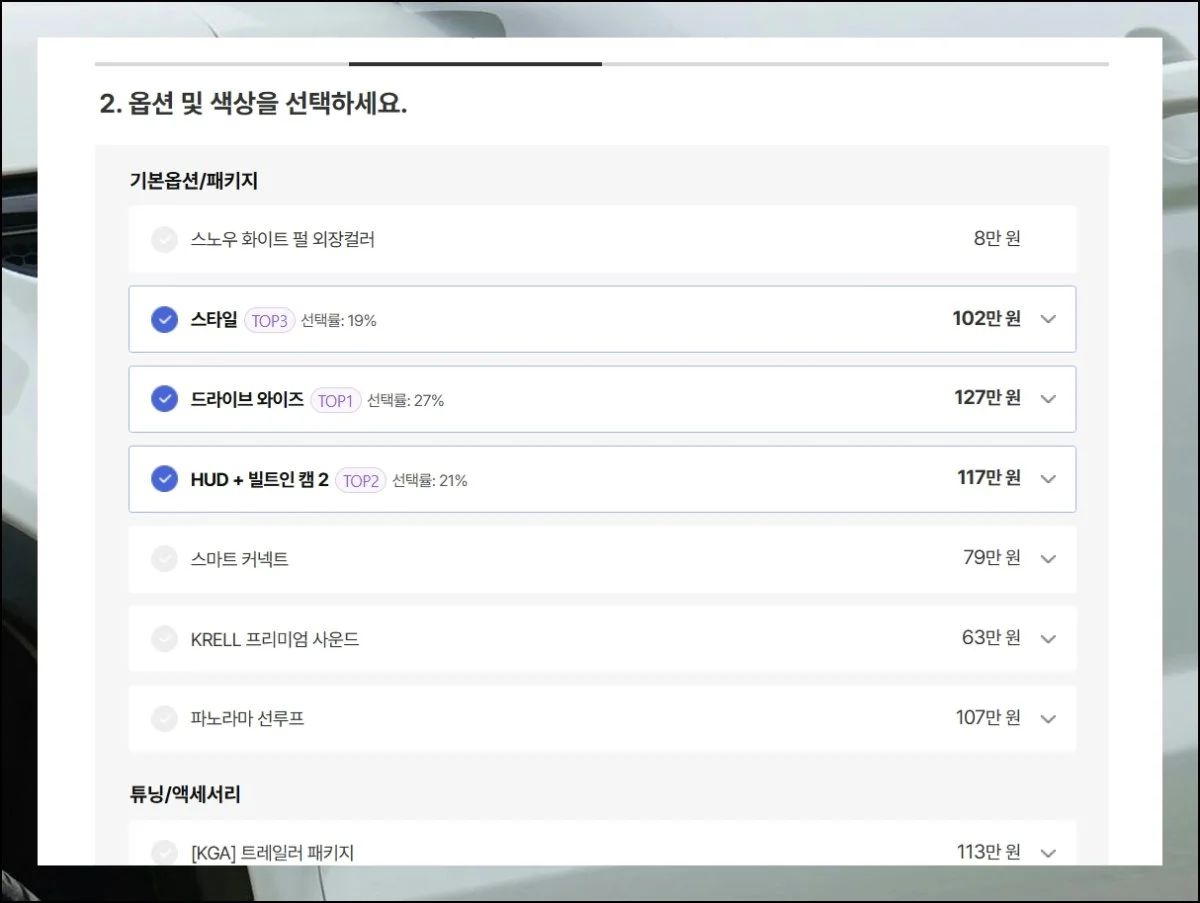Screen dimensions: 1200x903
Task: Expand the 스타일 package details chevron
Action: pyautogui.click(x=1048, y=319)
